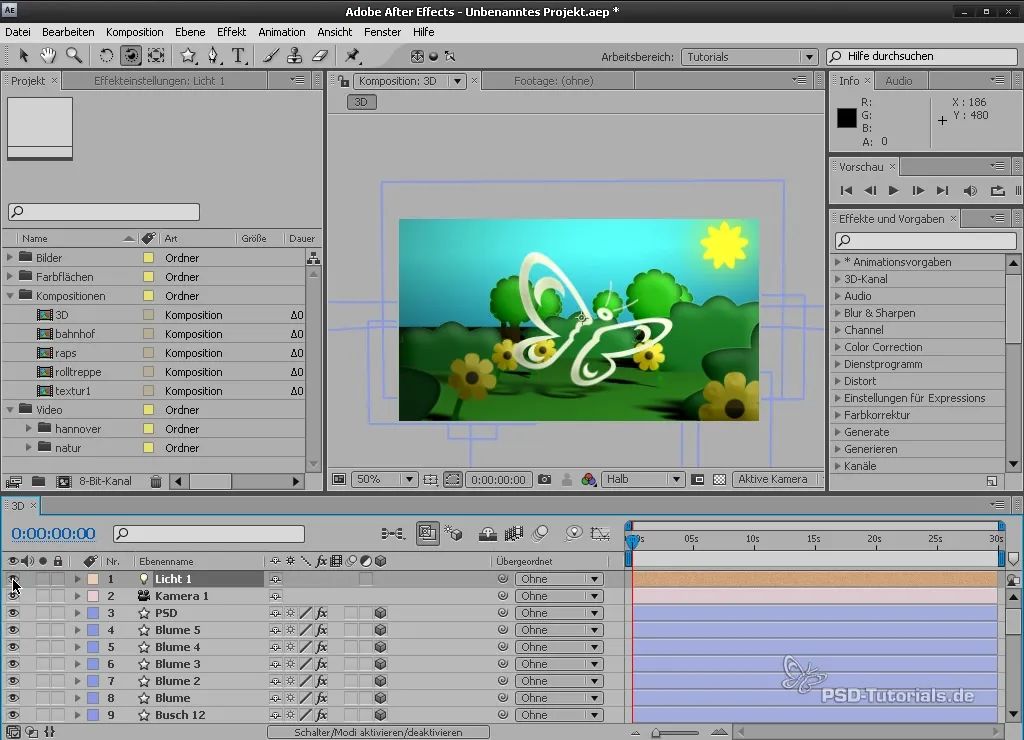Select the Puppet Pin tool
This screenshot has width=1024, height=740.
[353, 56]
